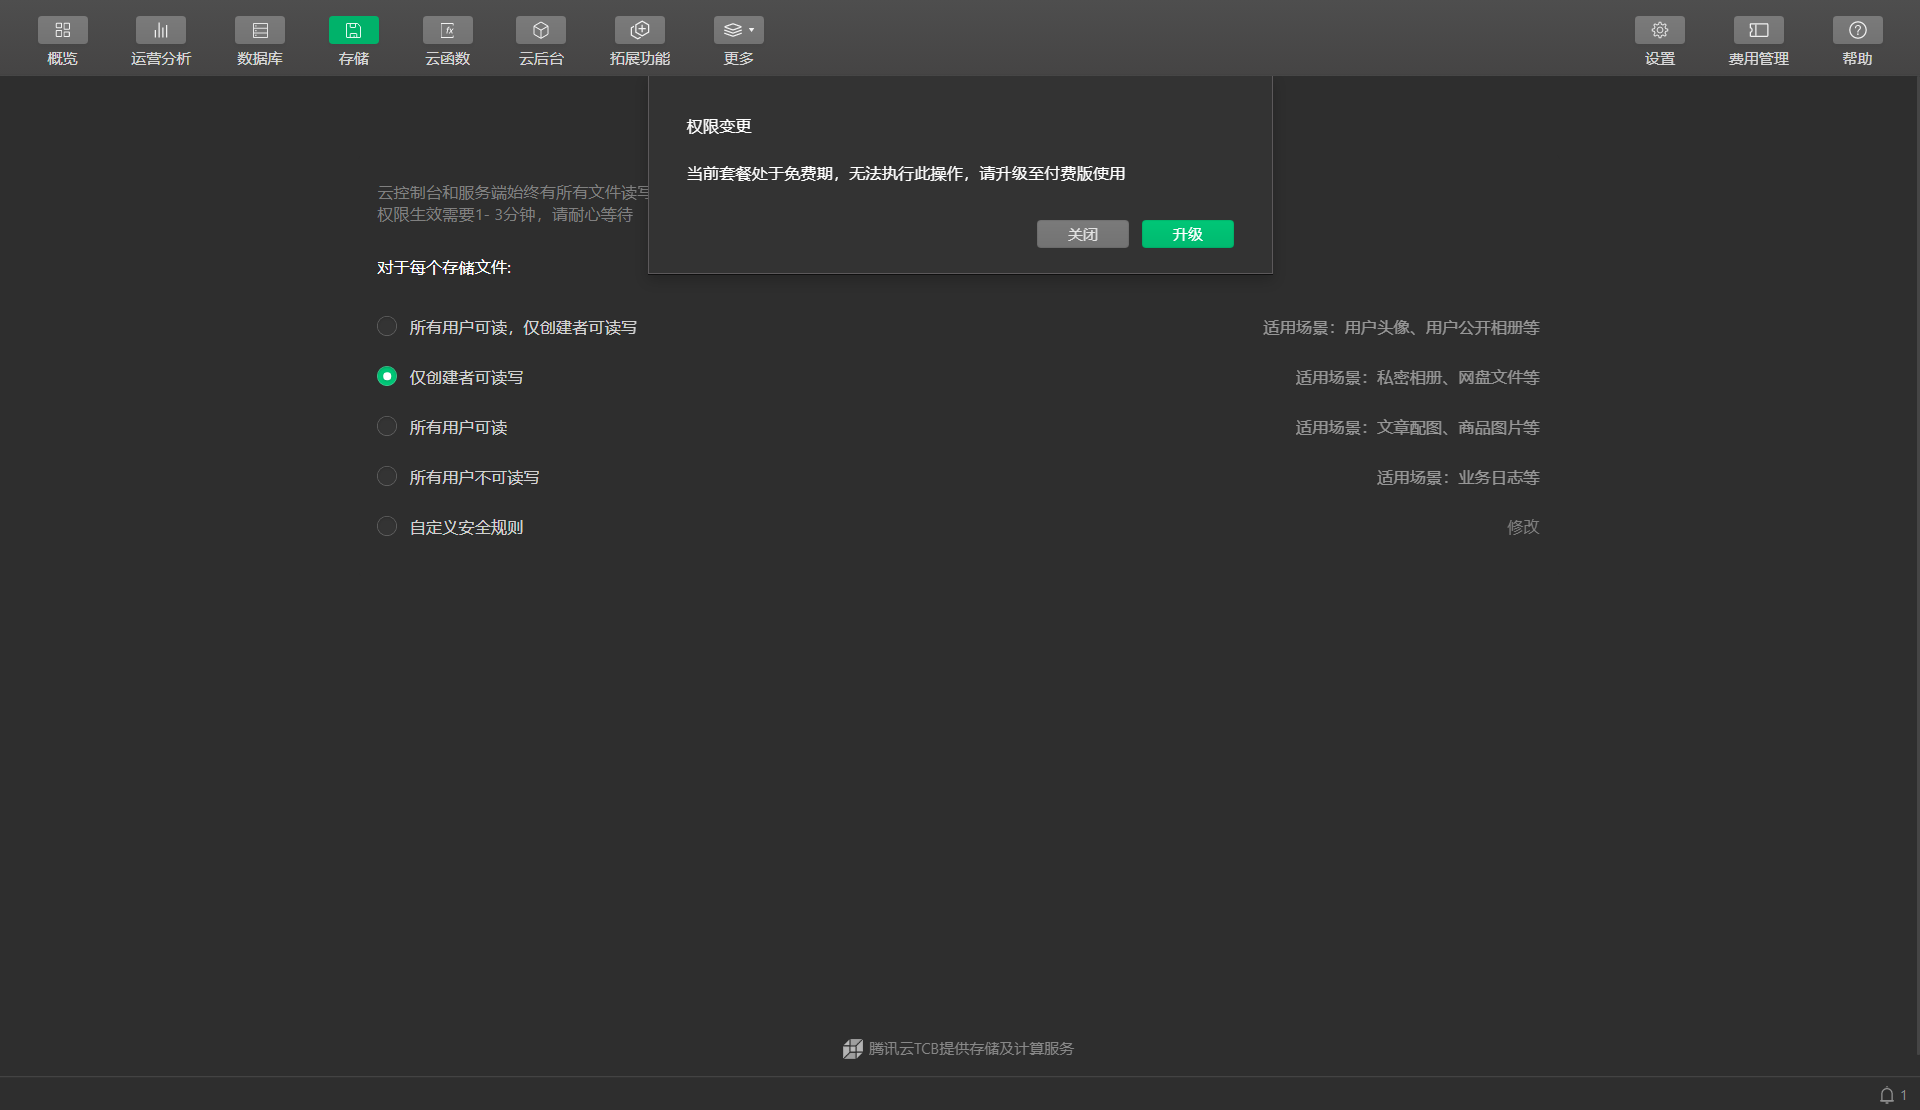Image resolution: width=1920 pixels, height=1110 pixels.
Task: Open the 云后台 cloud backend icon
Action: pos(541,31)
